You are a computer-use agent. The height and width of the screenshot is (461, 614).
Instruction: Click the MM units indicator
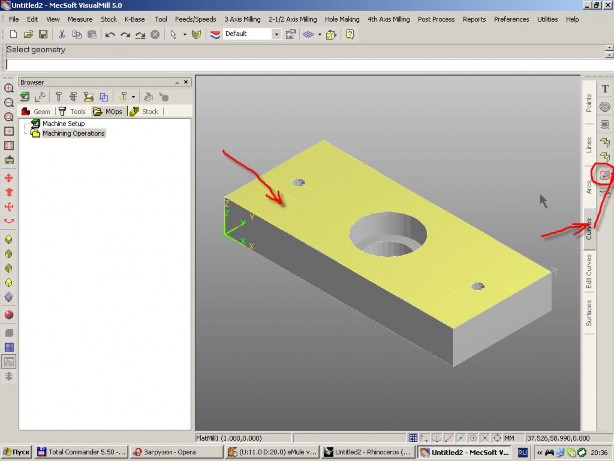[x=509, y=438]
